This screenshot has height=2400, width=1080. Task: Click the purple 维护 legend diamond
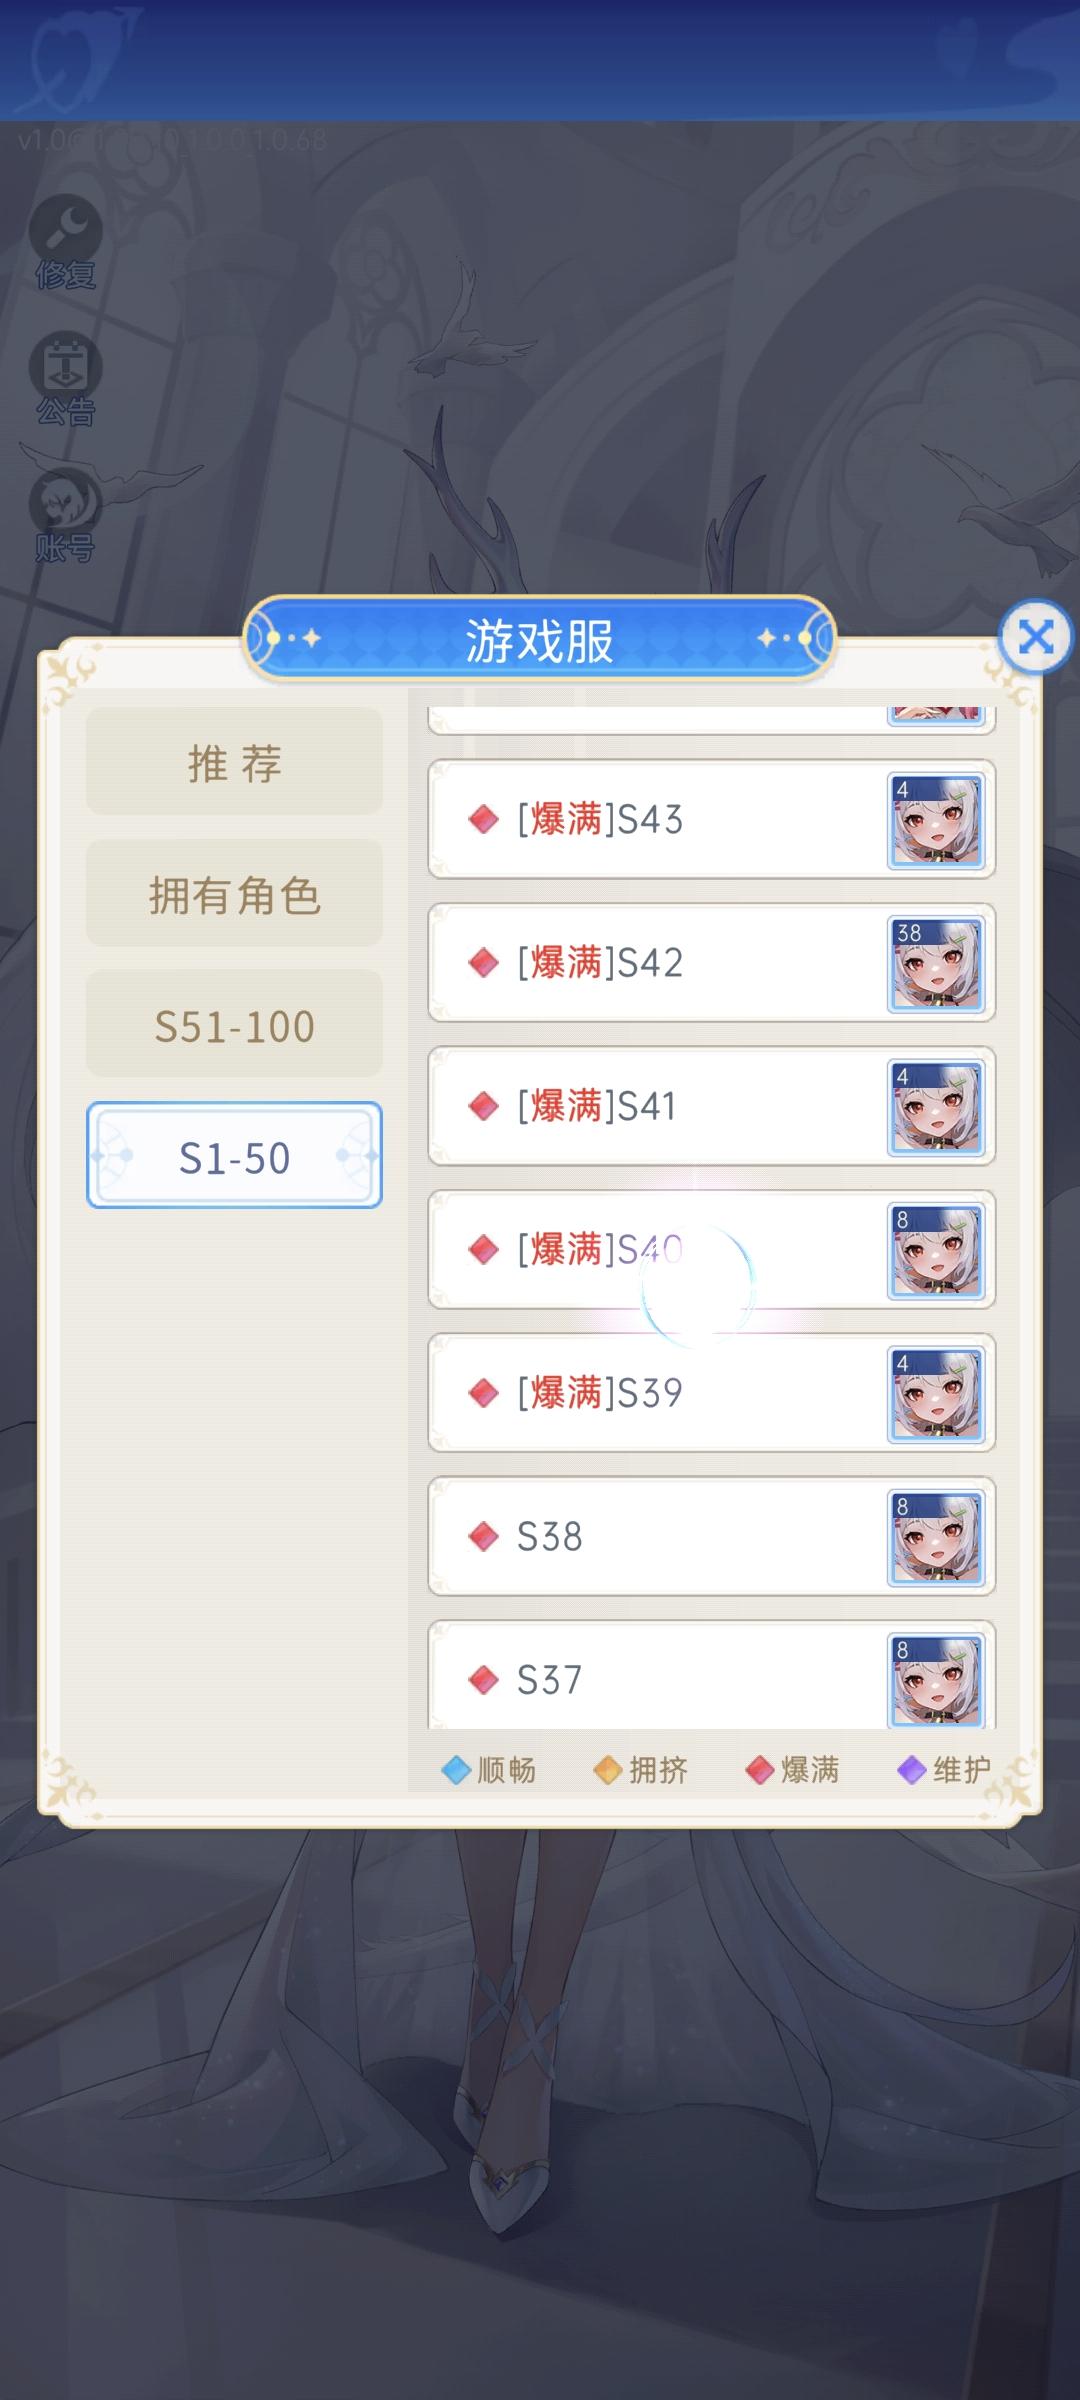pos(912,1770)
